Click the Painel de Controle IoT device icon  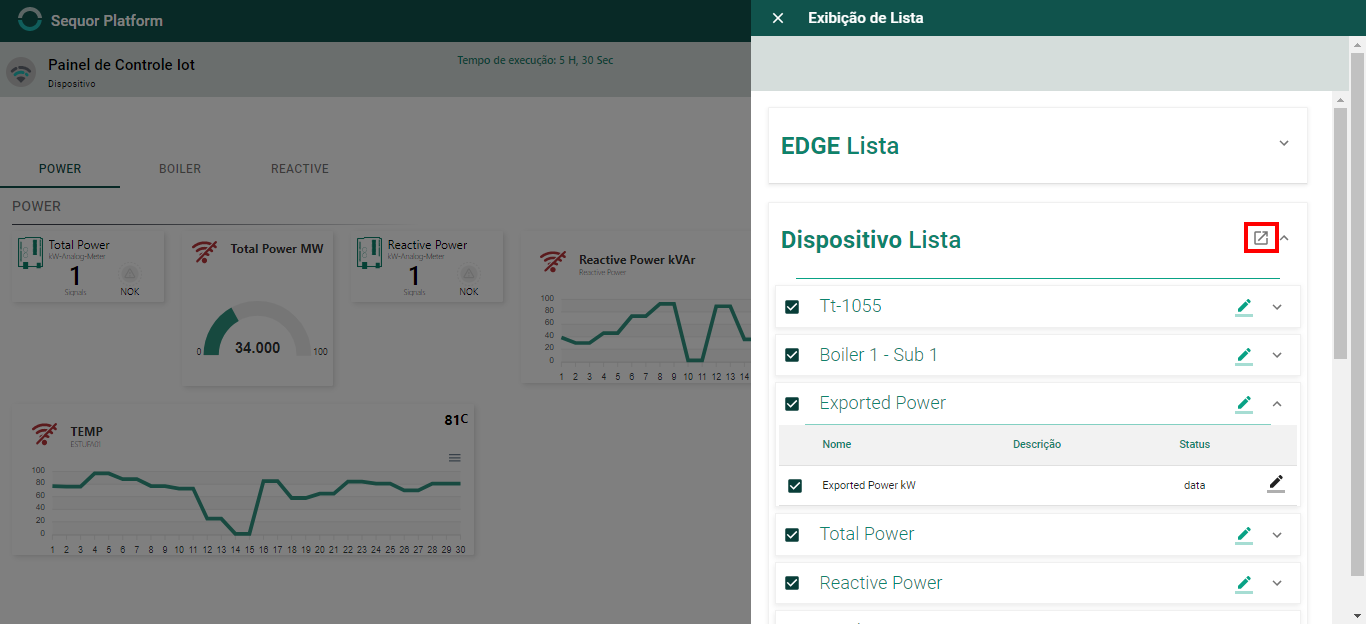pos(21,73)
